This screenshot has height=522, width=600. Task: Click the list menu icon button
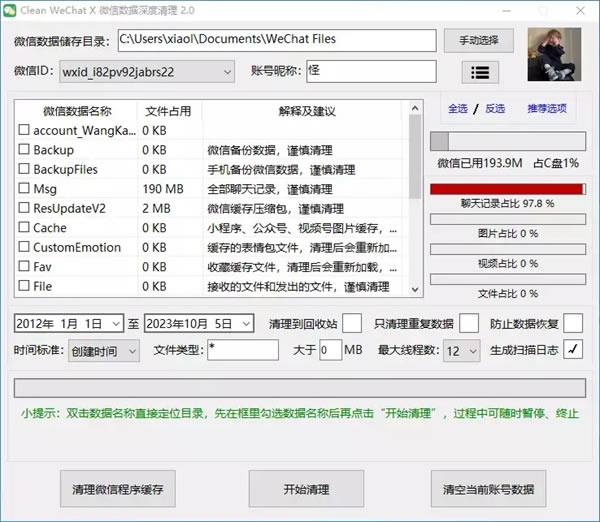(480, 72)
